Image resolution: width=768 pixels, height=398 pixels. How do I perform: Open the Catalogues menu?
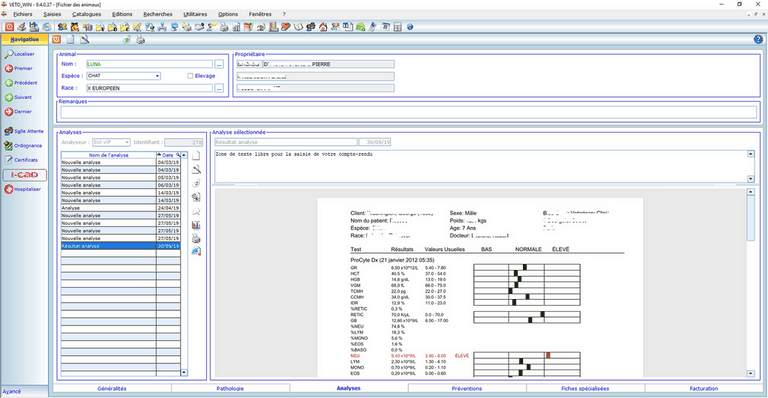(x=87, y=14)
